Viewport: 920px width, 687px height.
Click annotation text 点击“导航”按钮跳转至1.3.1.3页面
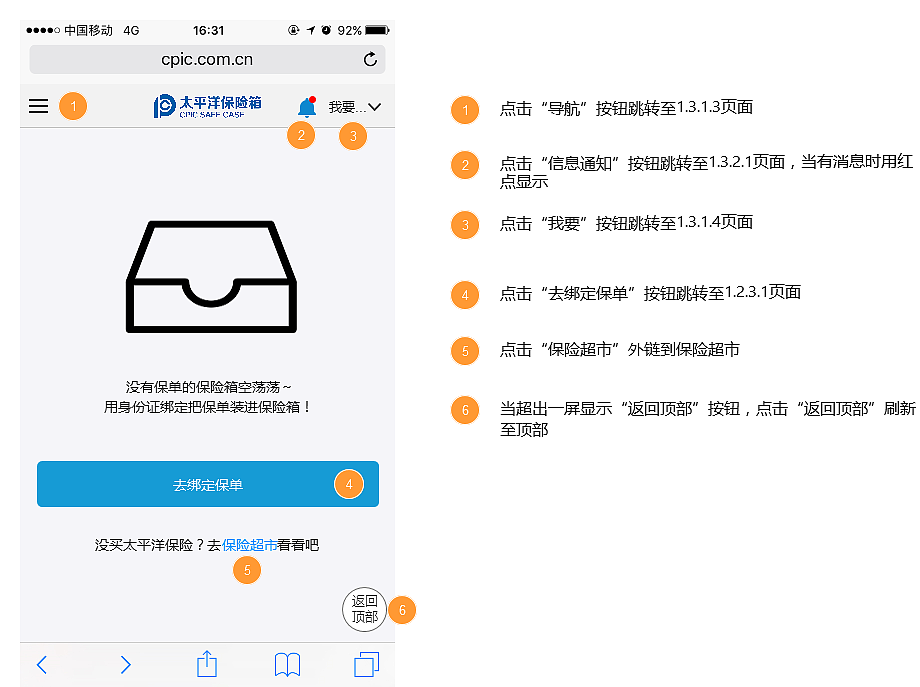(x=626, y=108)
